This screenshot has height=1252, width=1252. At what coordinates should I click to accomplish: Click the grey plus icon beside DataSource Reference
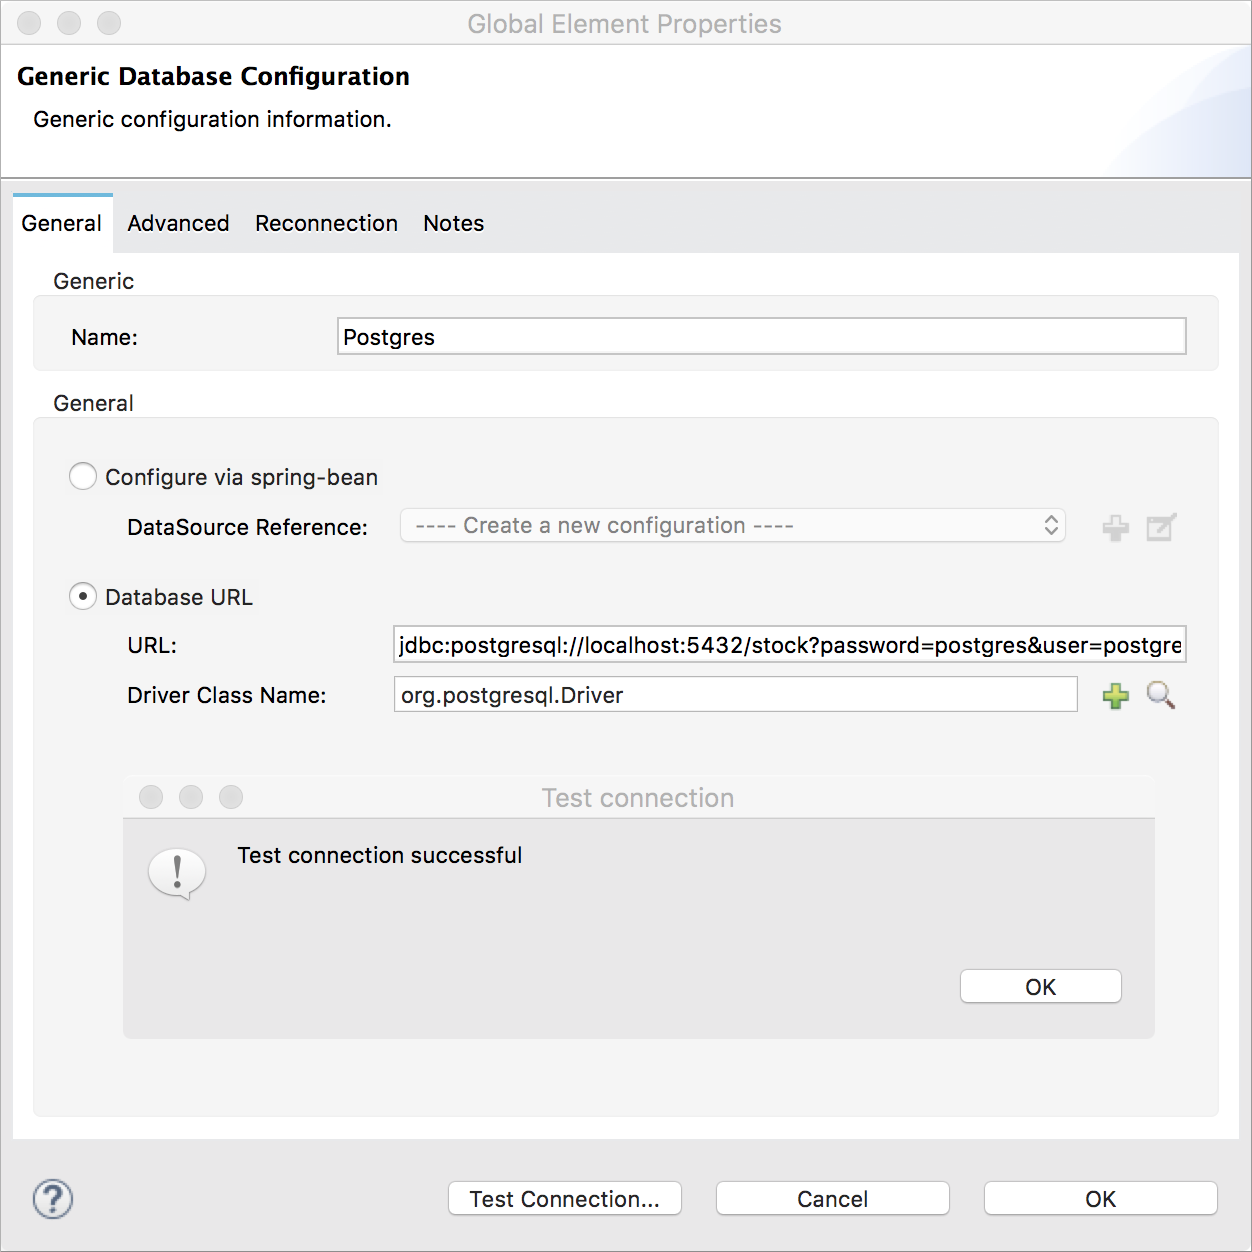click(1116, 527)
